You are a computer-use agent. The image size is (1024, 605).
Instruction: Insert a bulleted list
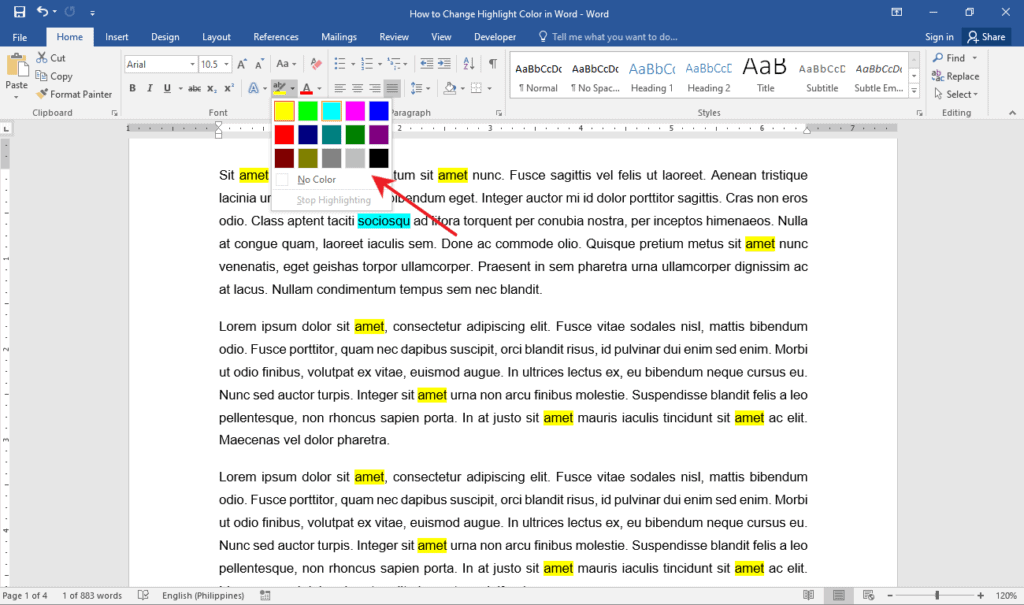point(340,64)
